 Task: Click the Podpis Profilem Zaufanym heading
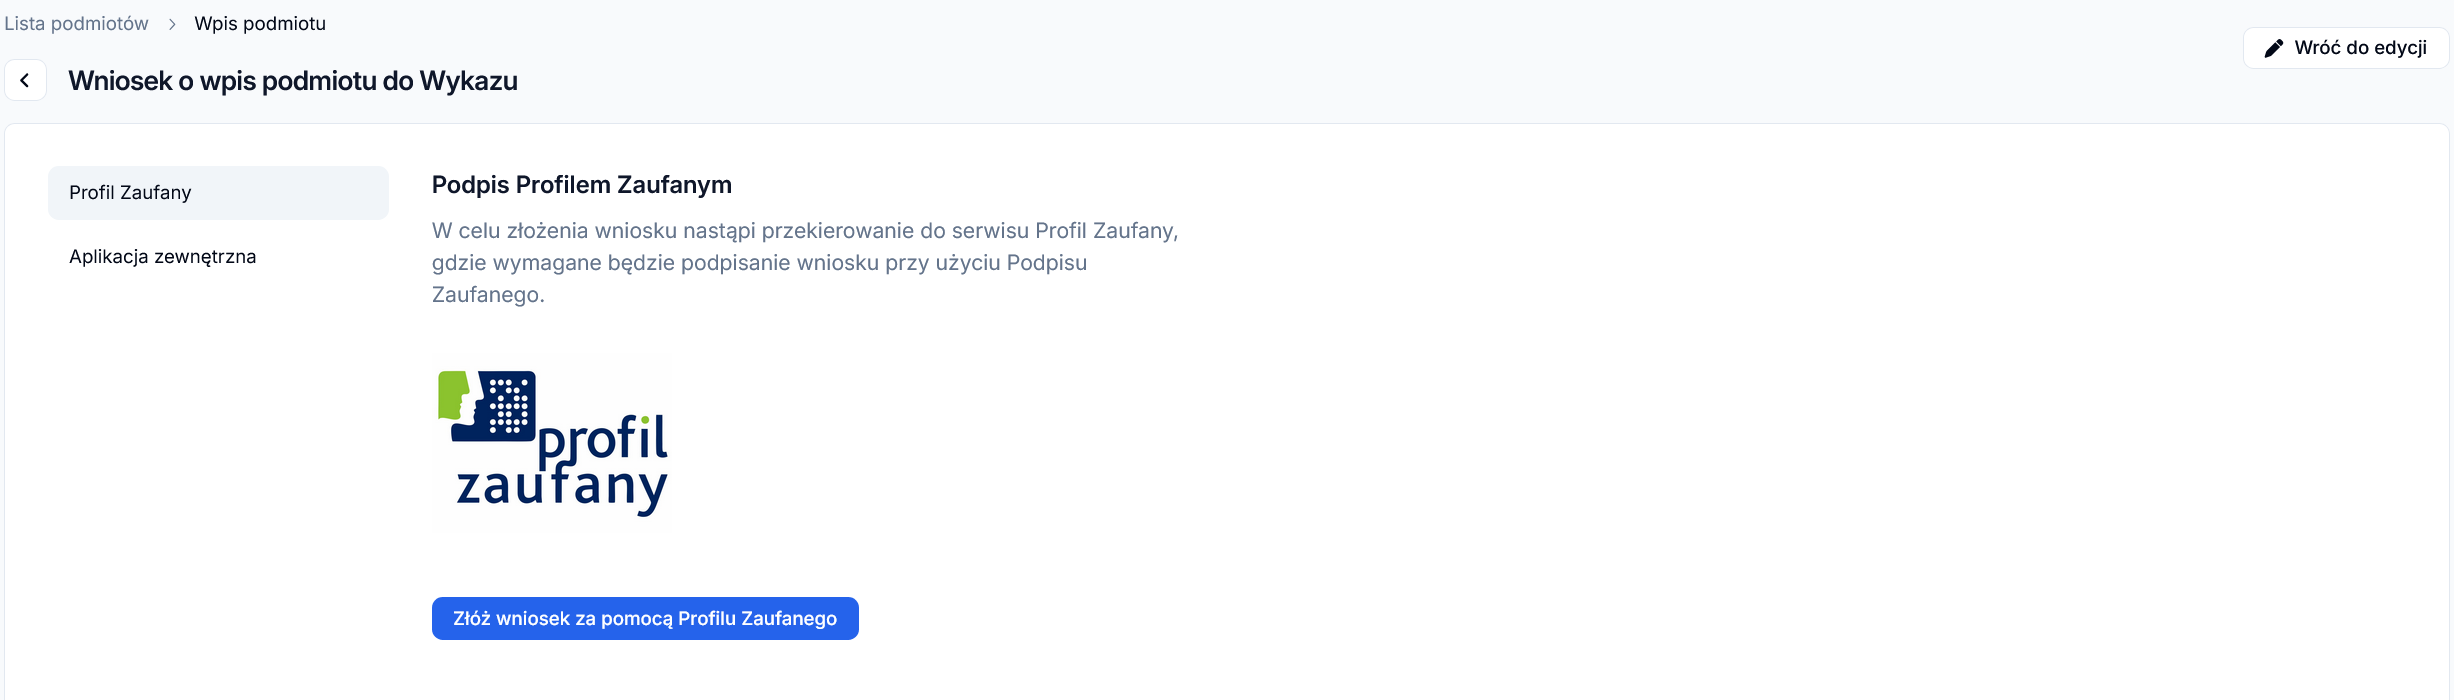click(581, 185)
